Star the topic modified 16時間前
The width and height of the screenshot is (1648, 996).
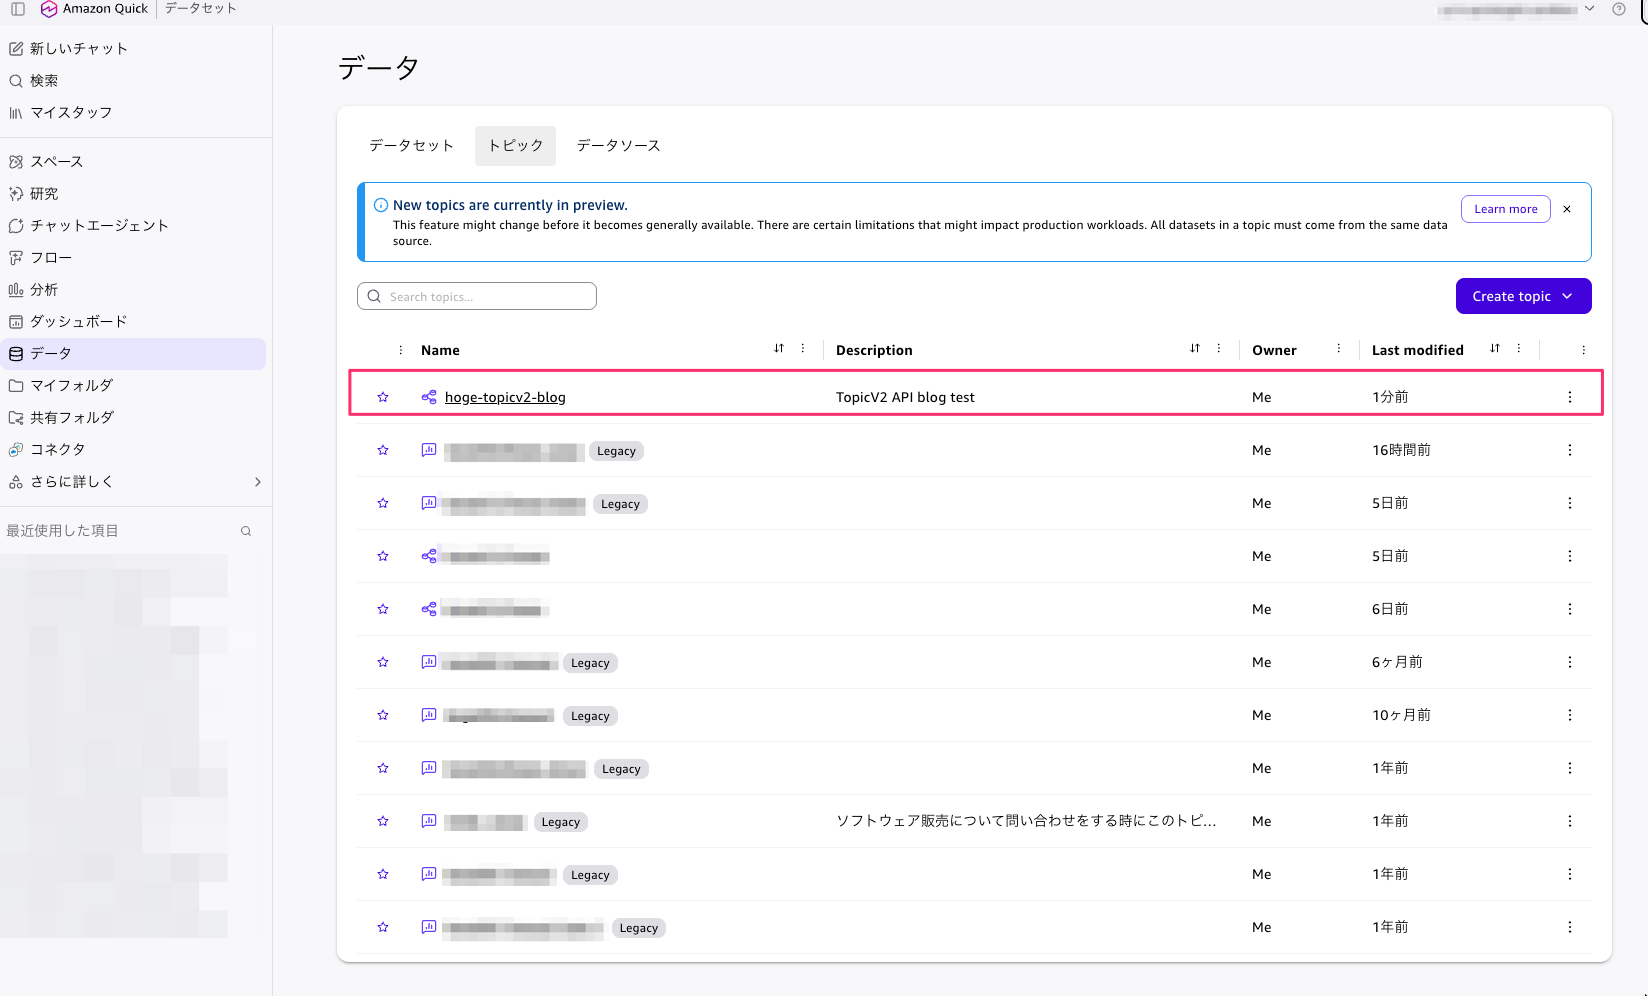coord(383,450)
